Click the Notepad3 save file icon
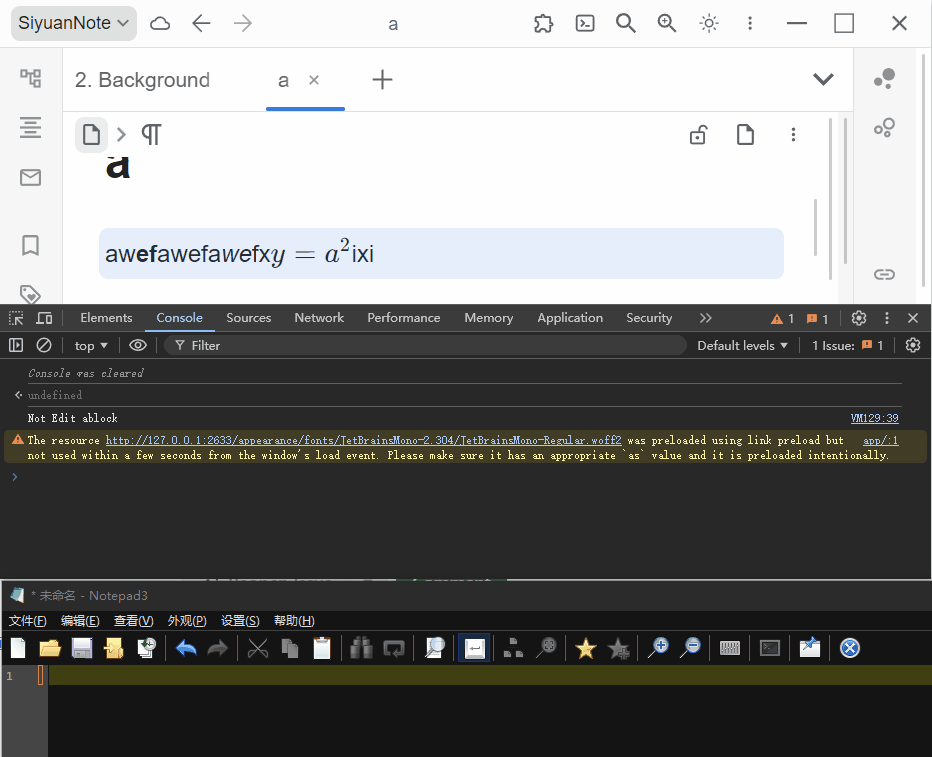This screenshot has height=757, width=932. 82,648
